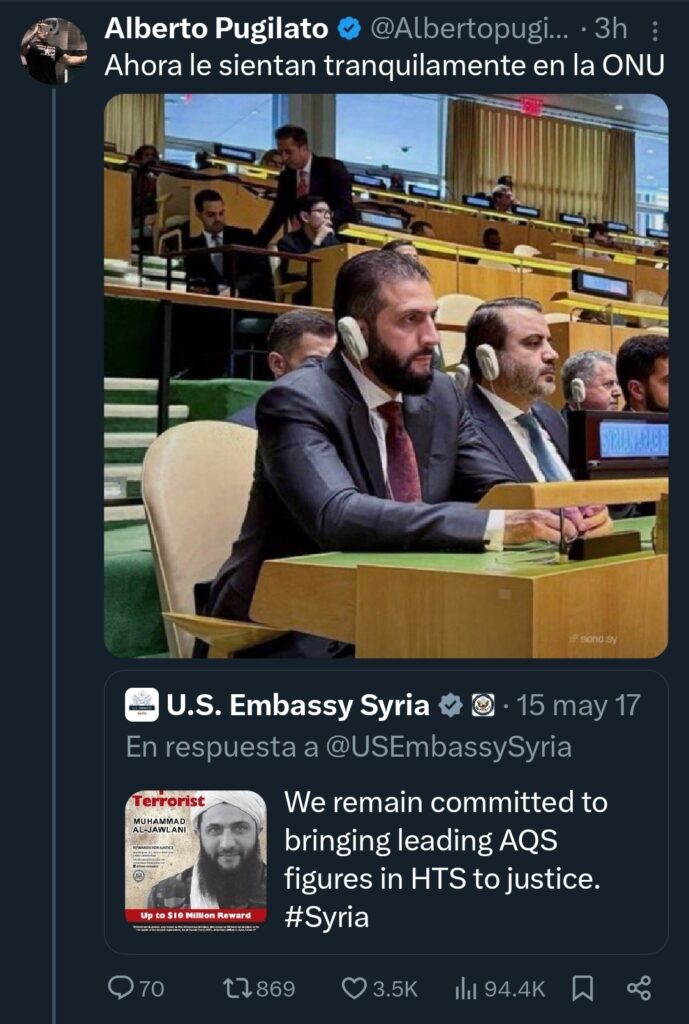Open the @Albertopugi... handle
Screen dimensions: 689x1024
coord(470,29)
